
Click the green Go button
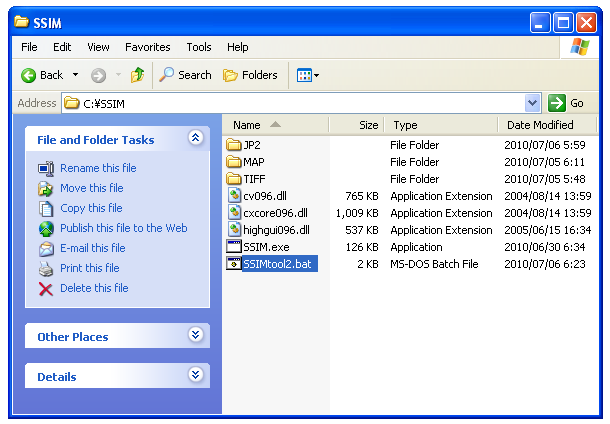565,103
